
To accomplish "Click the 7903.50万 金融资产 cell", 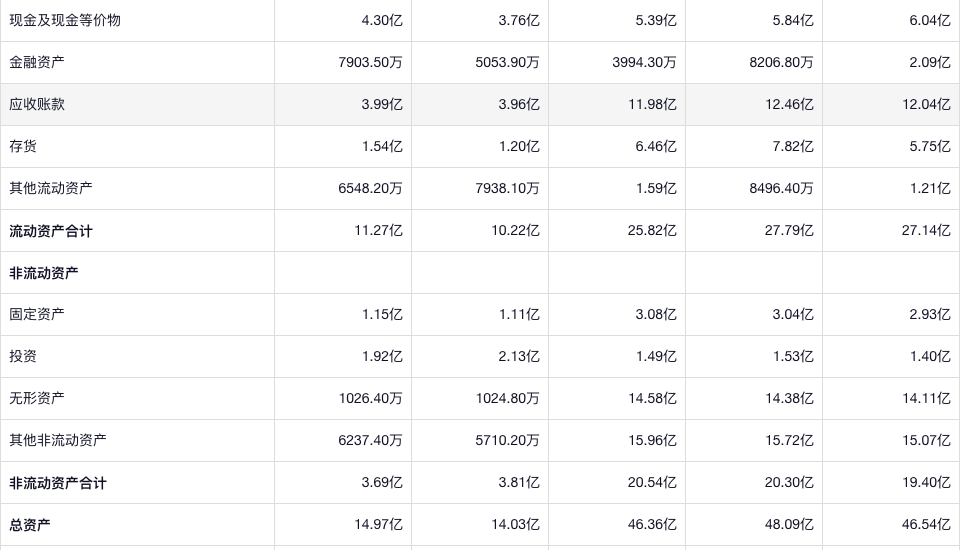I will pos(370,62).
